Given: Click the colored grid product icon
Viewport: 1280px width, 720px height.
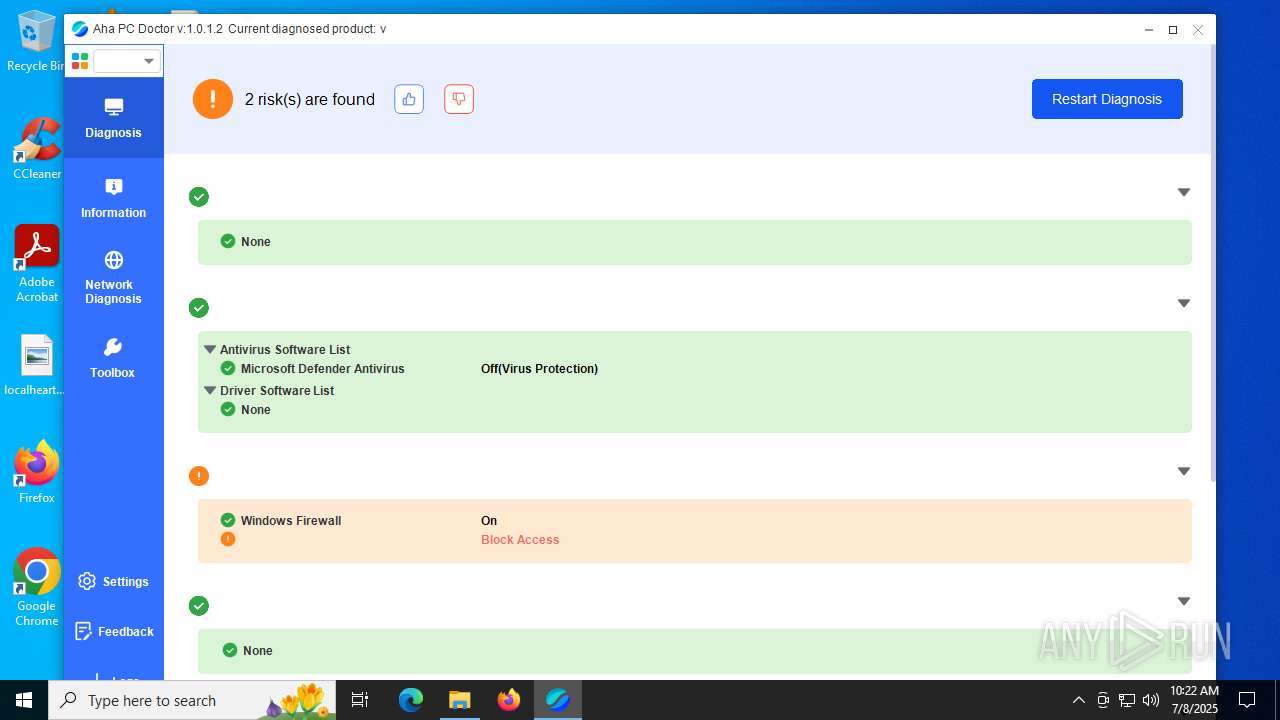Looking at the screenshot, I should (x=80, y=61).
